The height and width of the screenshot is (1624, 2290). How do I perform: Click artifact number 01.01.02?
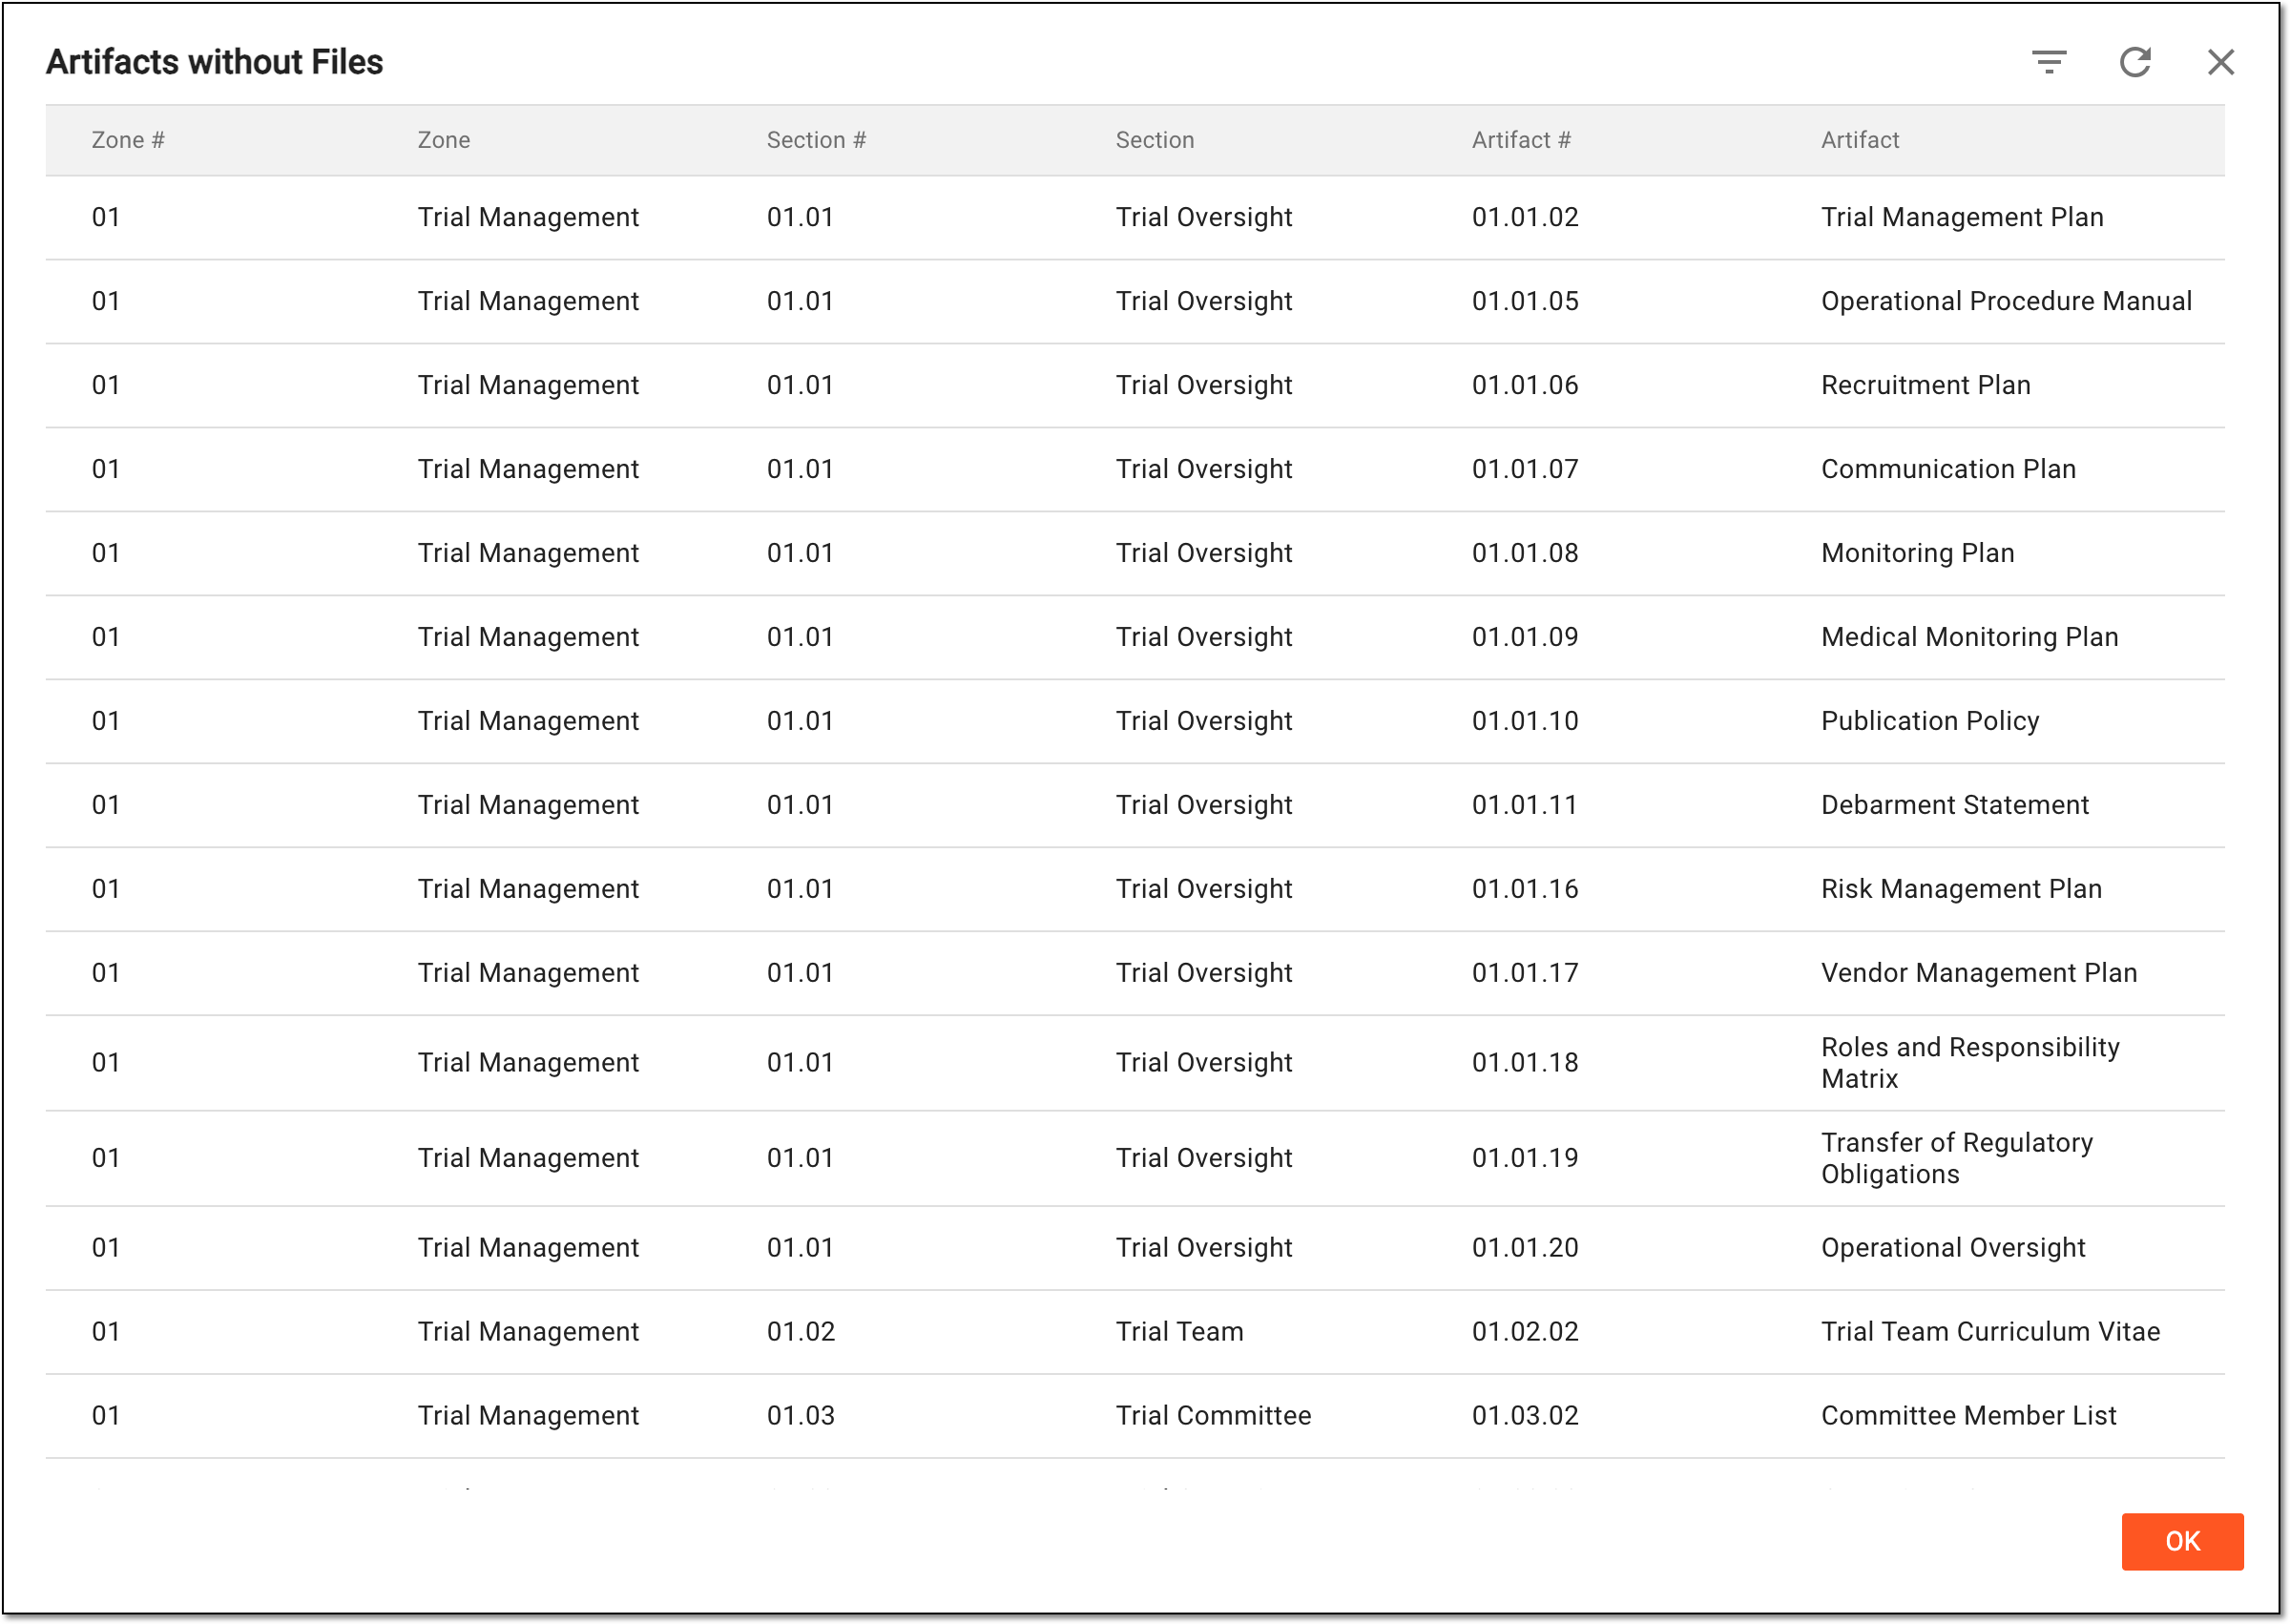coord(1525,217)
